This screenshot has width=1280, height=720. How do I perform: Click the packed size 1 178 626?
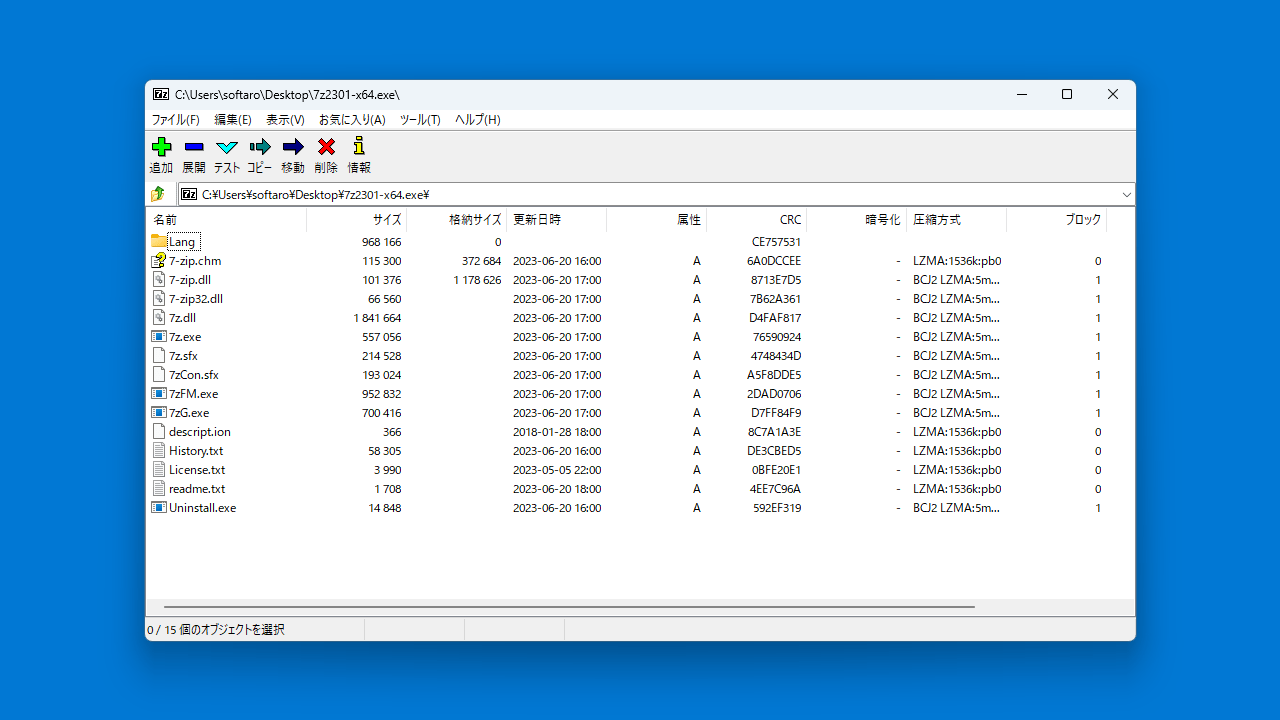coord(477,280)
